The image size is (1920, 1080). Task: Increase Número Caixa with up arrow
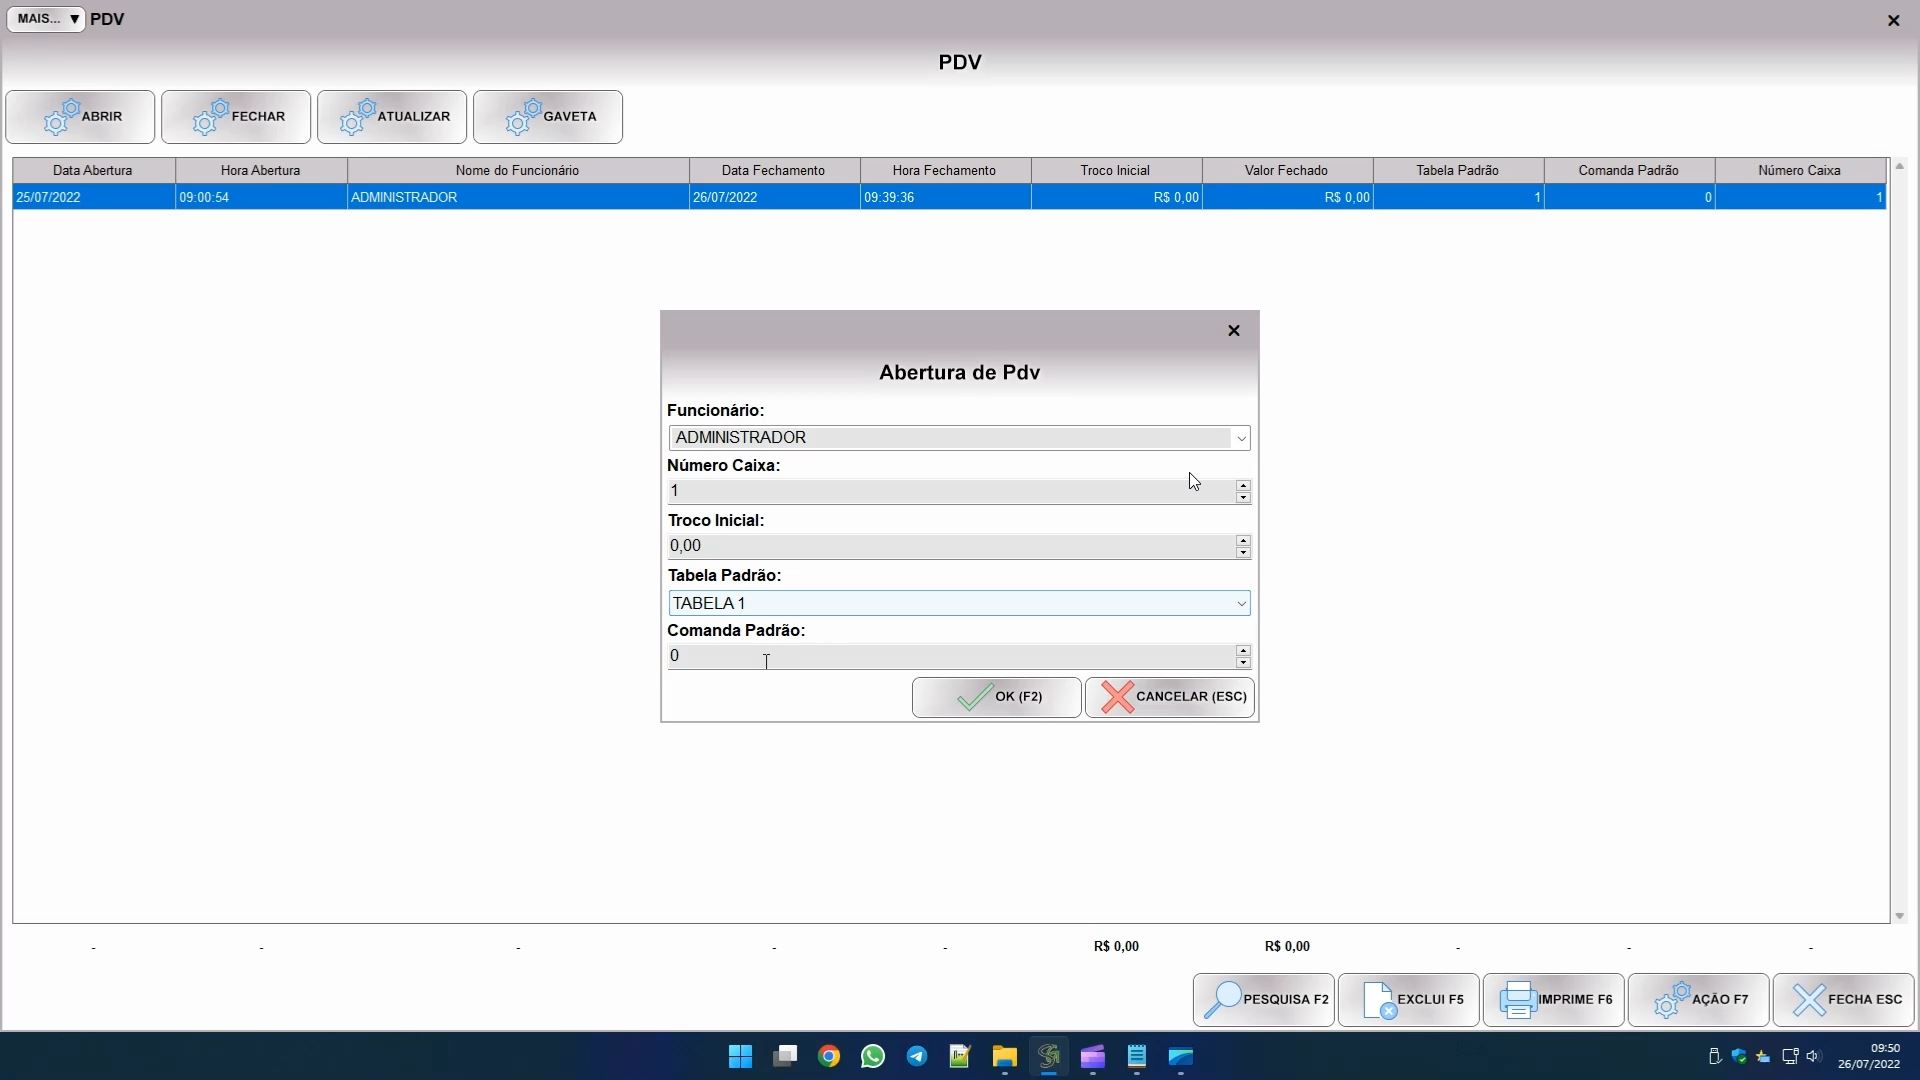[1243, 485]
